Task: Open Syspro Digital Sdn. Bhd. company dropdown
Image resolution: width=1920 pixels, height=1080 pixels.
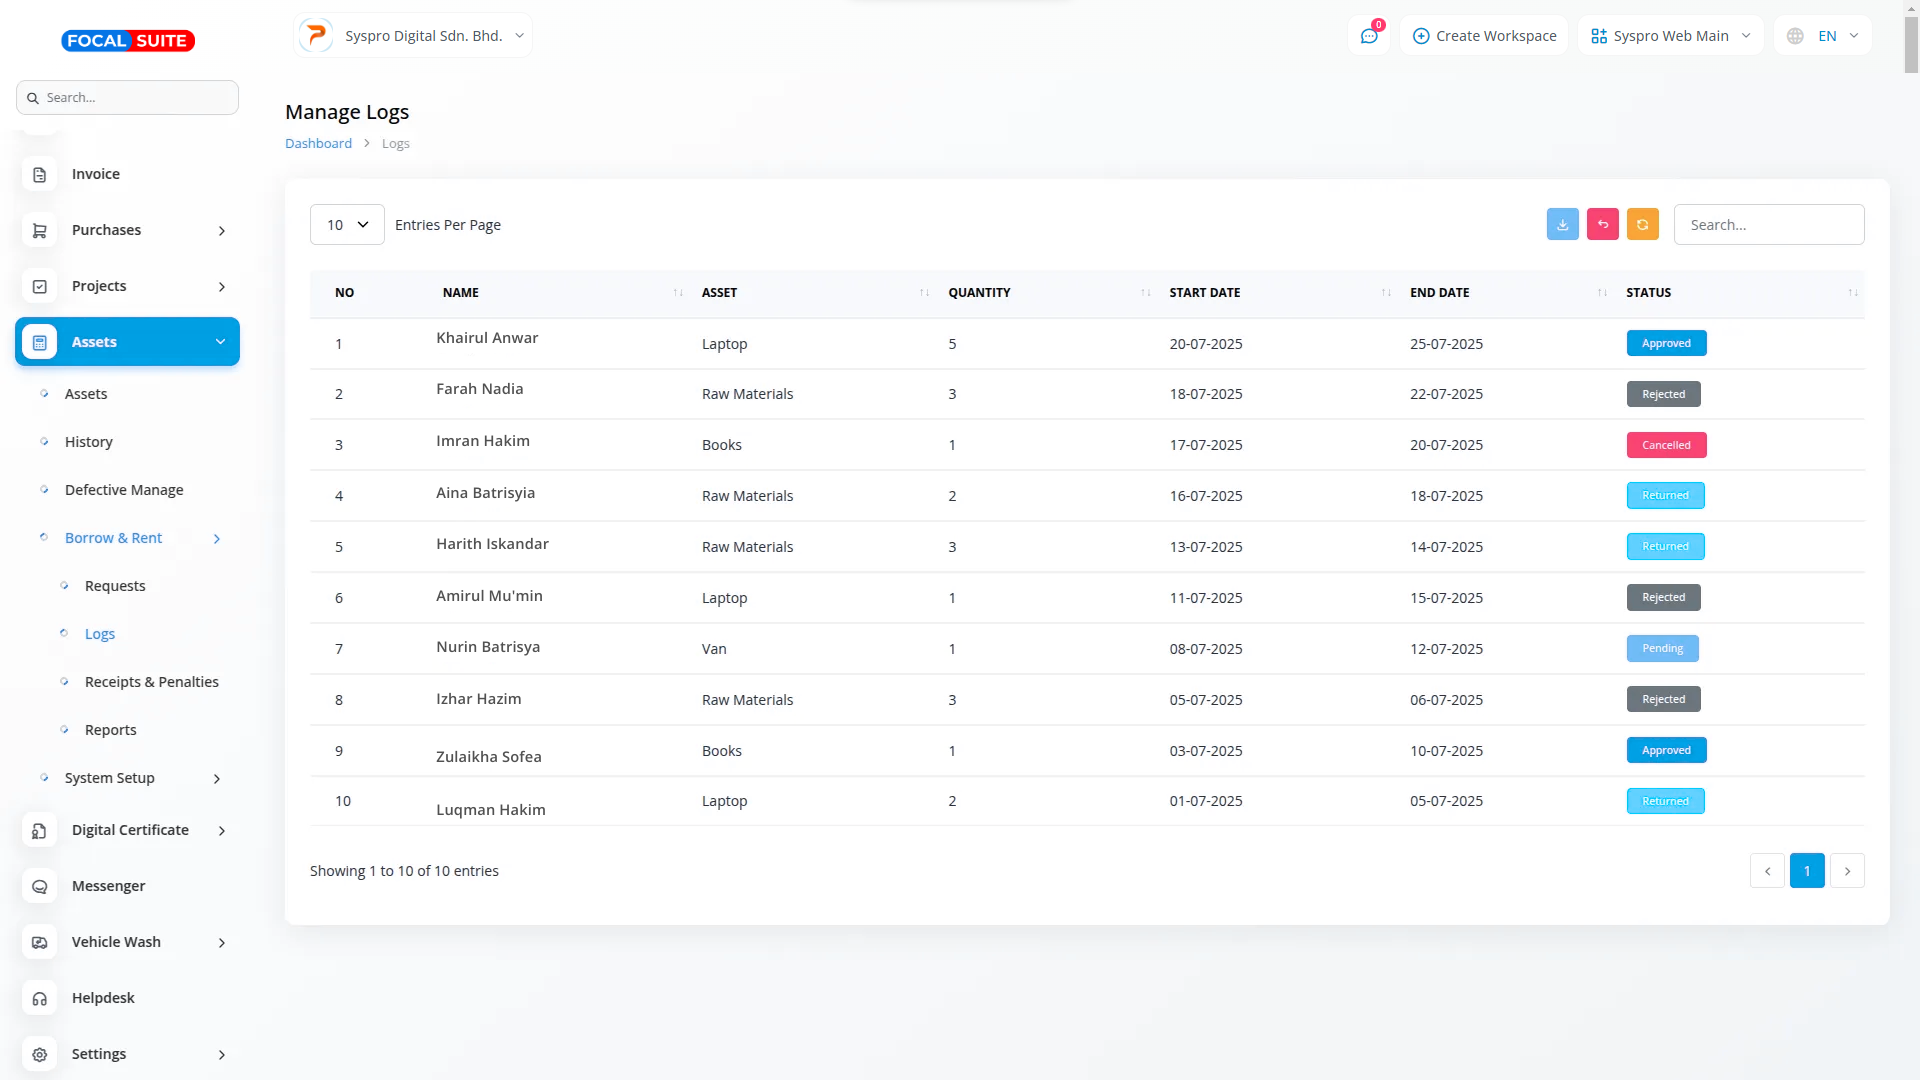Action: [413, 36]
